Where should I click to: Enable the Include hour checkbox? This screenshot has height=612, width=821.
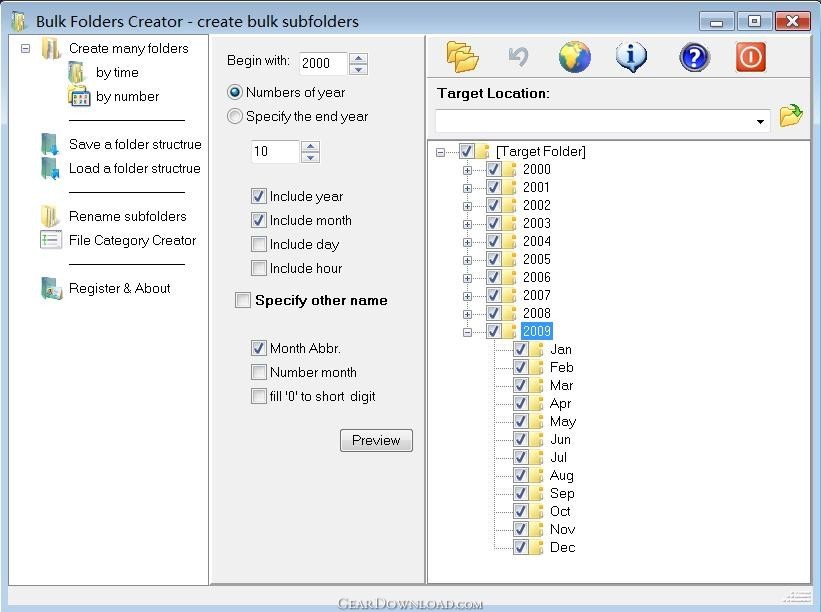(259, 269)
